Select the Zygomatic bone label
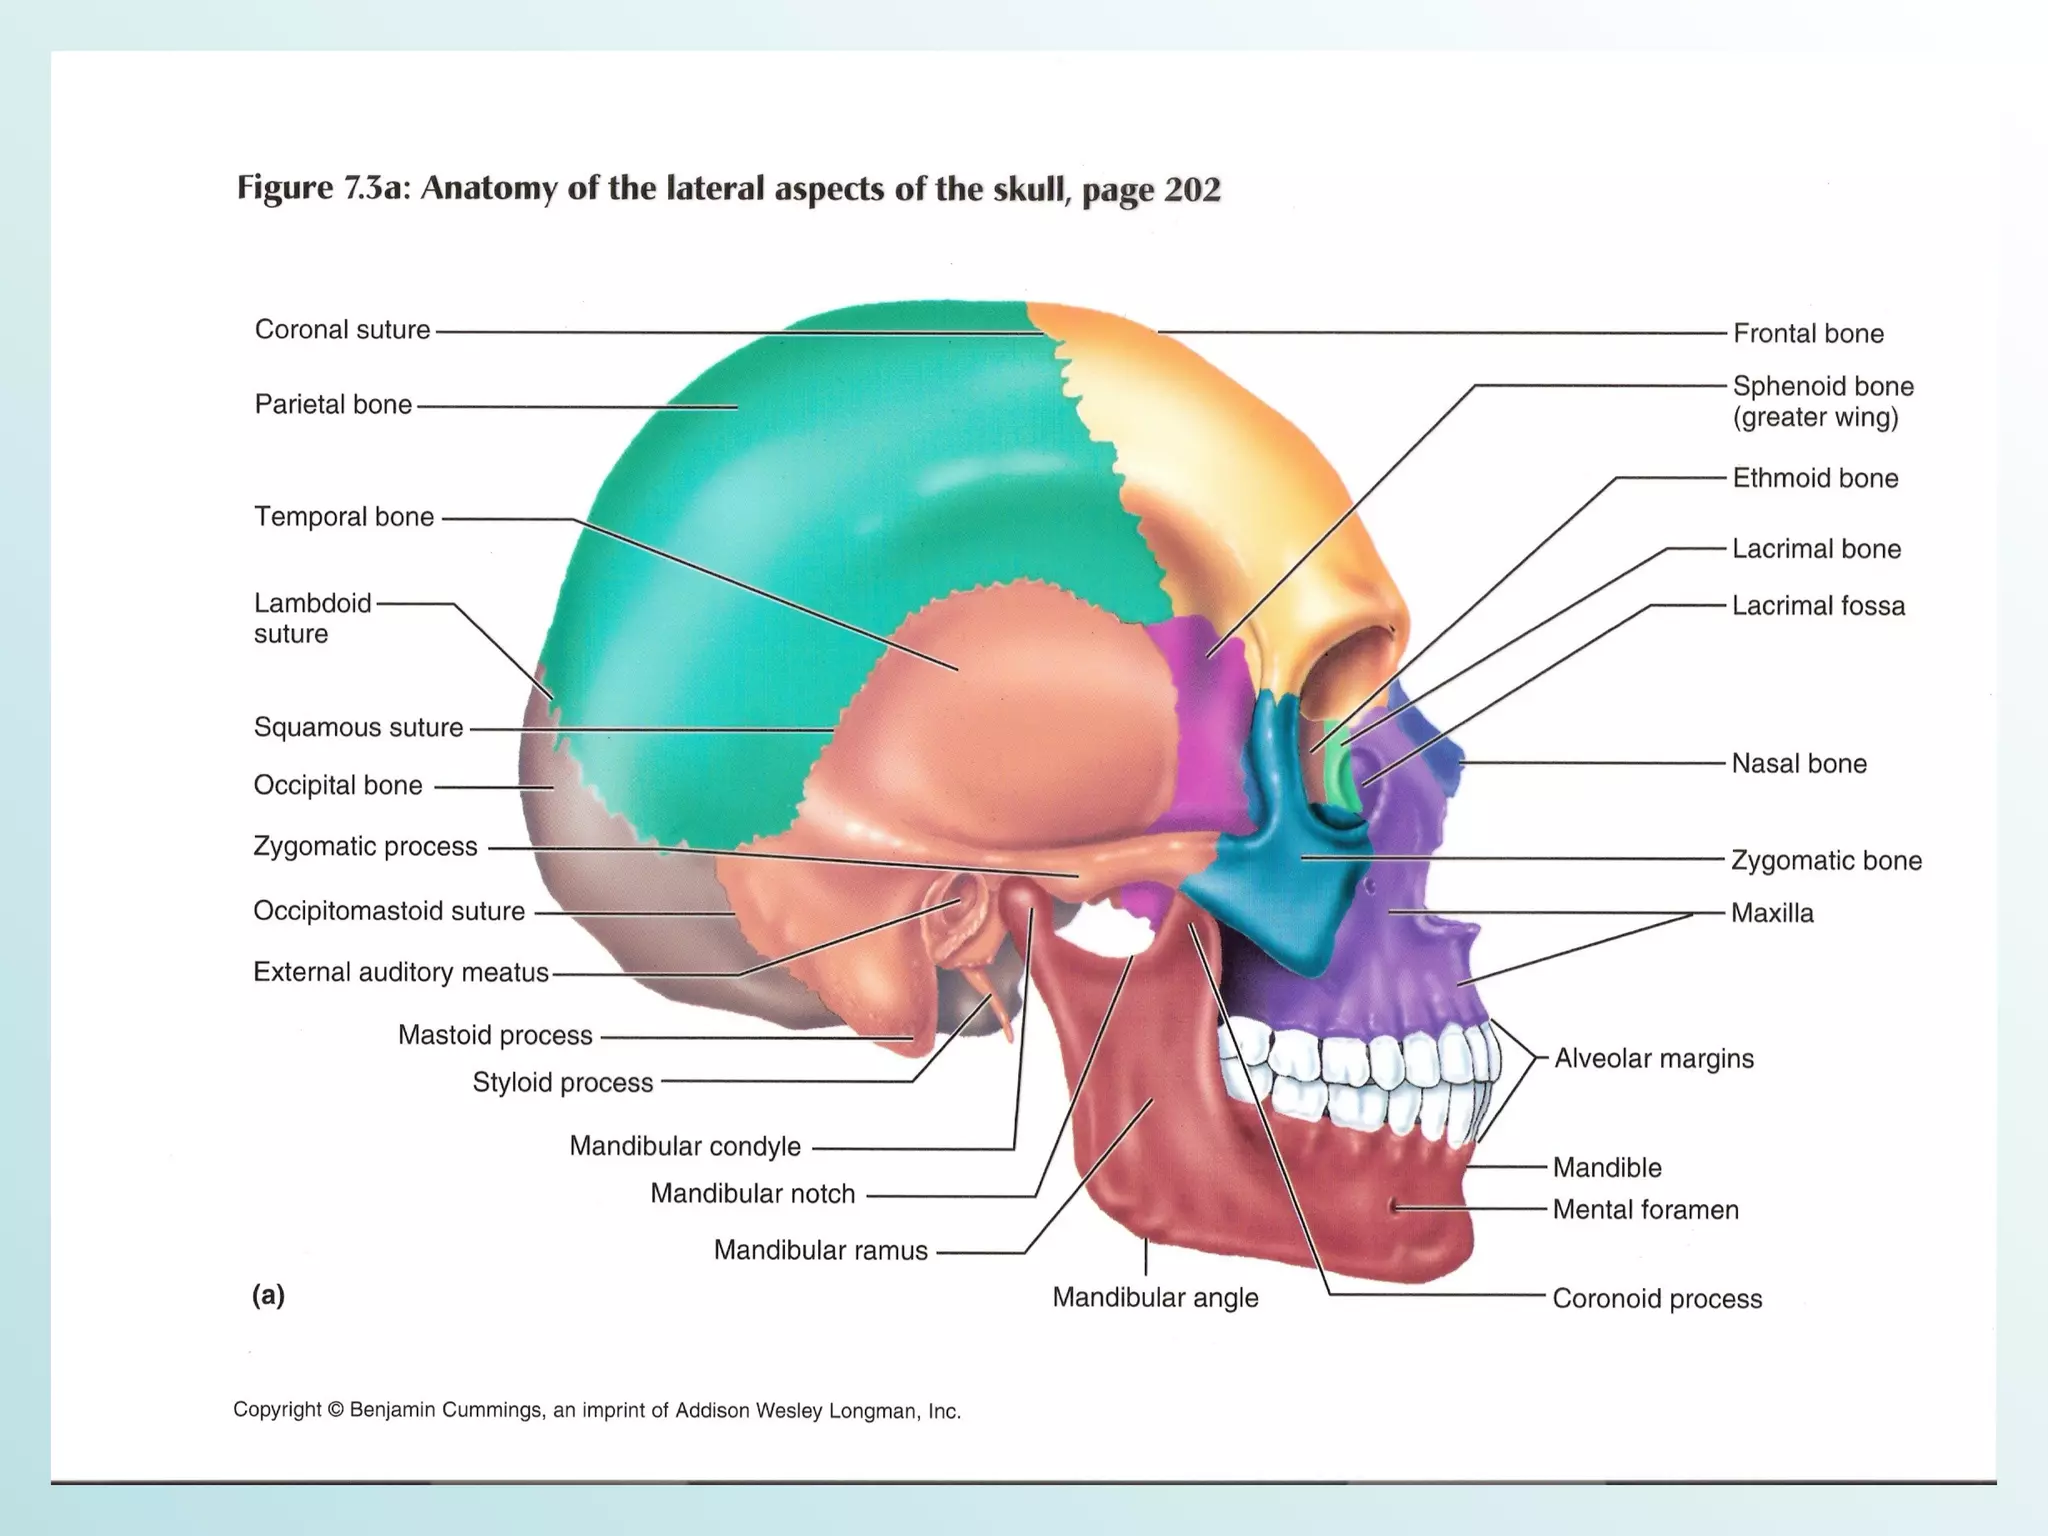 pyautogui.click(x=1826, y=861)
